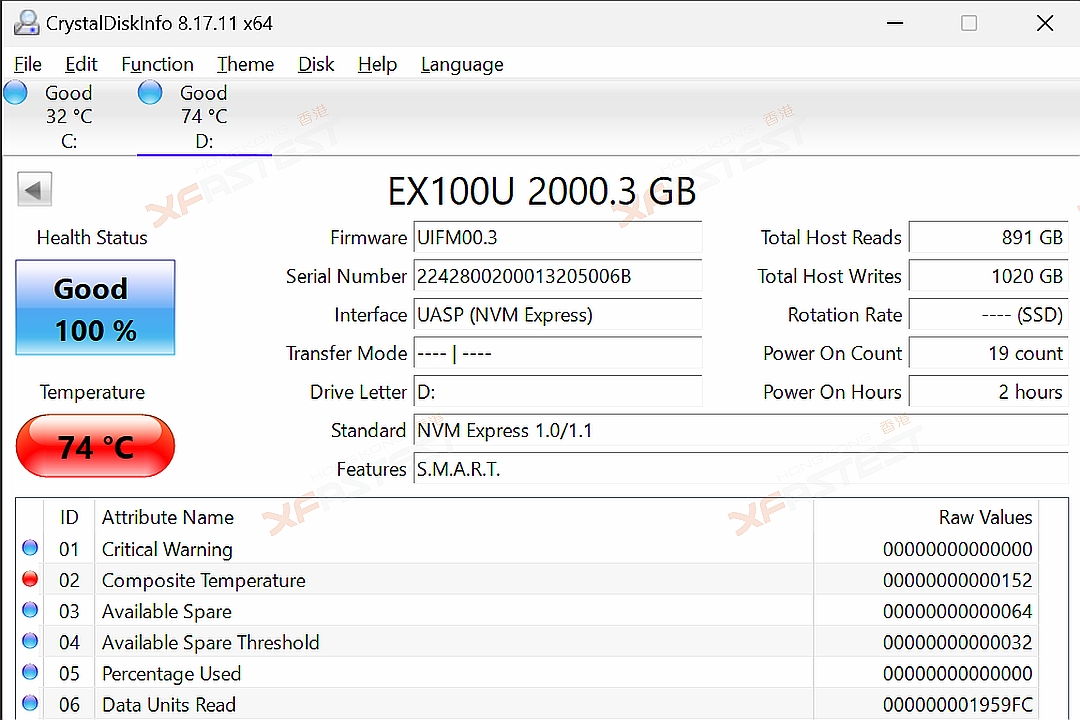The height and width of the screenshot is (720, 1080).
Task: Click the CrystalDiskInfo app icon in title bar
Action: (x=27, y=23)
